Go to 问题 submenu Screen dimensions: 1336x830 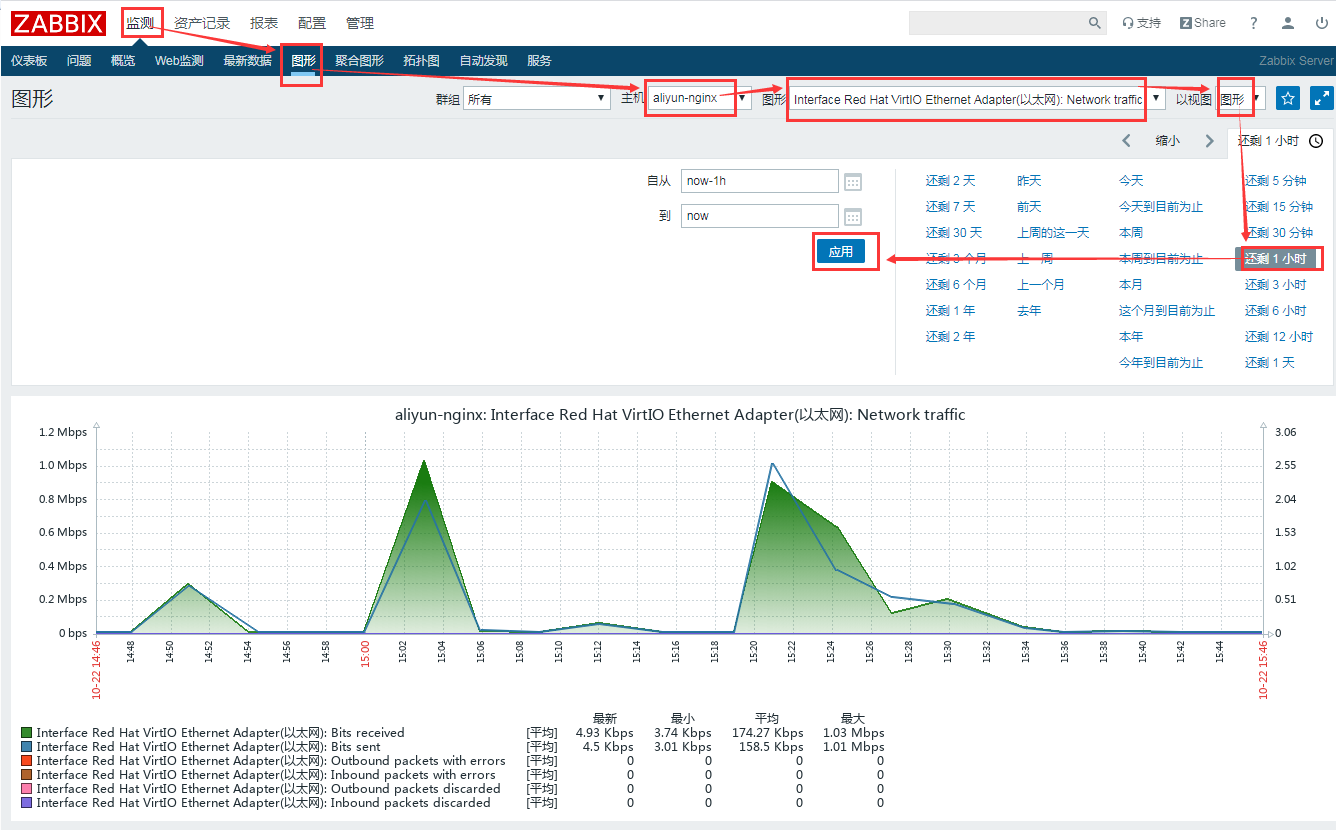point(79,61)
